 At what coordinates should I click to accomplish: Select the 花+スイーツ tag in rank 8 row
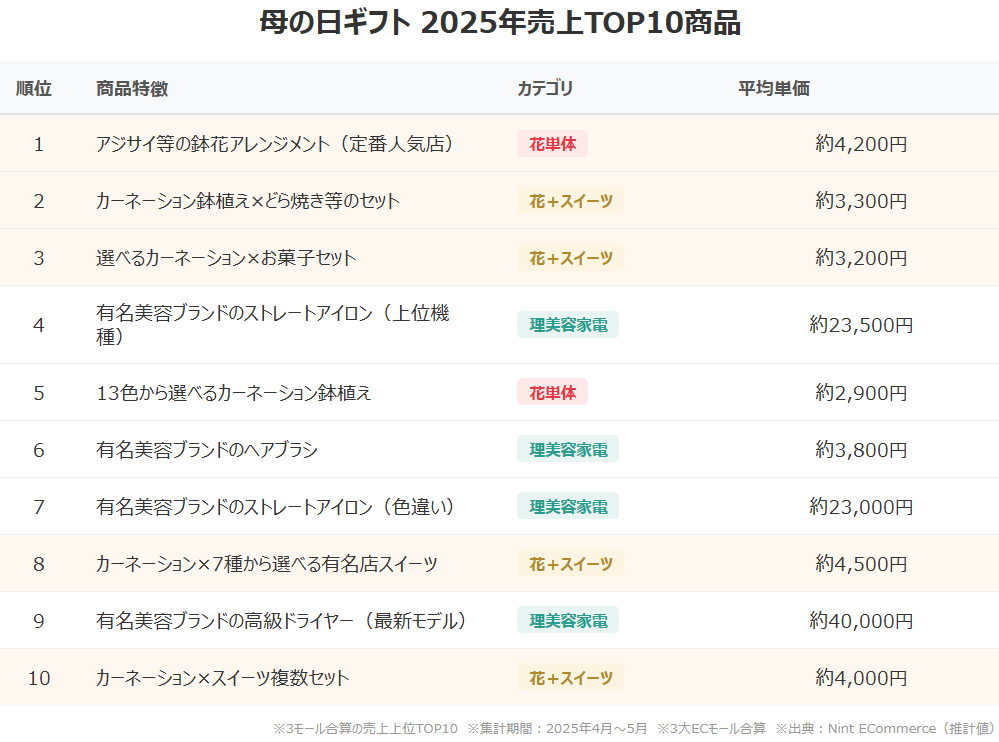coord(570,564)
